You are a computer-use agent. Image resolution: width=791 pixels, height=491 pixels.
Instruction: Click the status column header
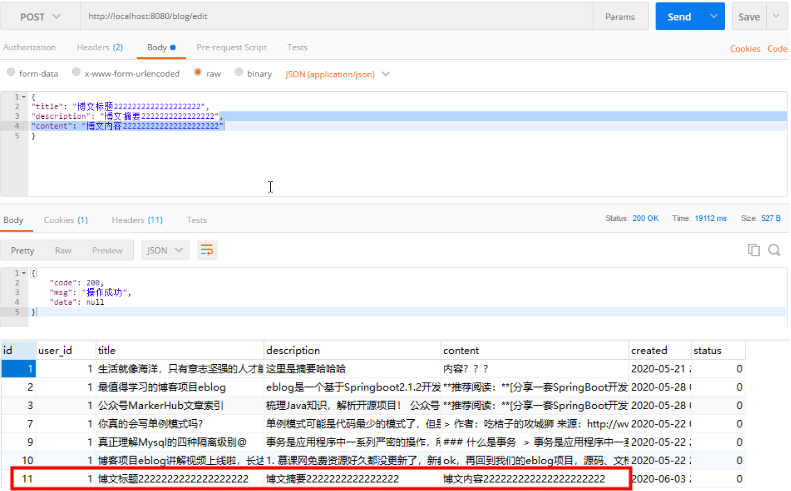click(718, 350)
